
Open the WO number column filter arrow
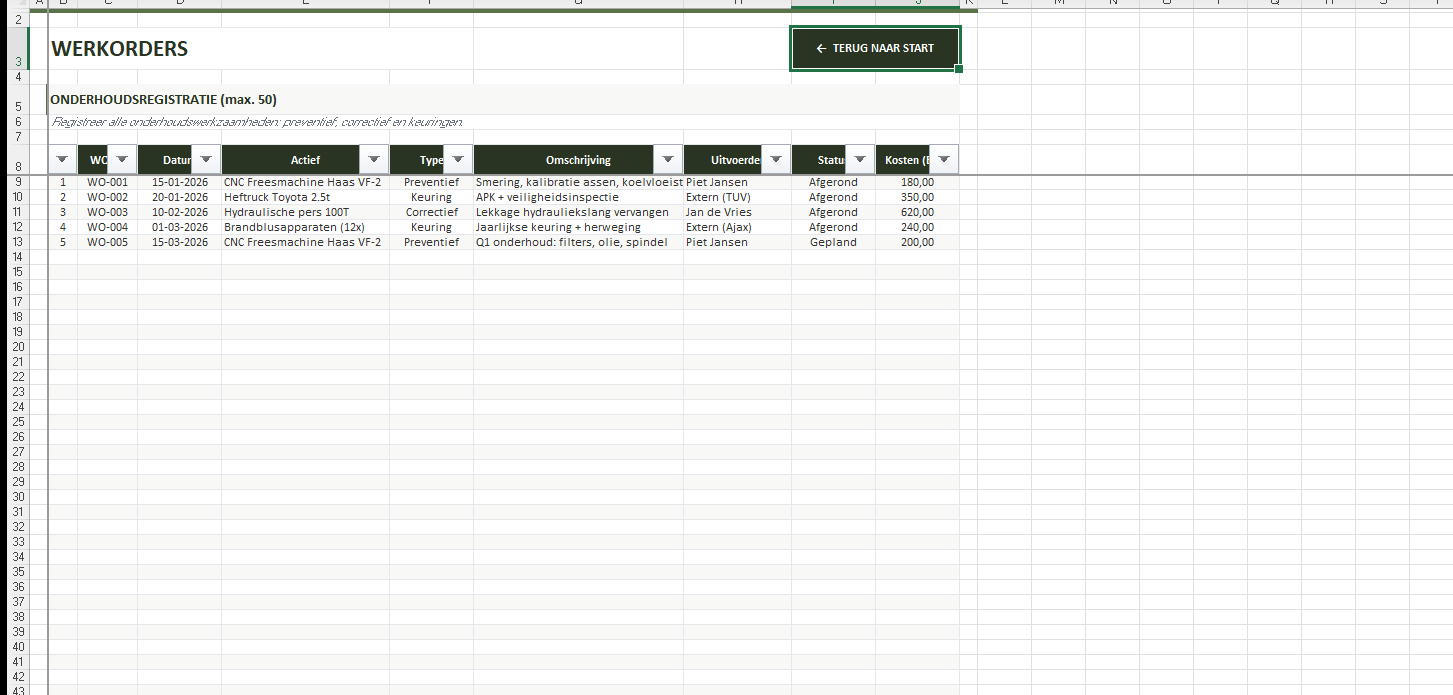click(x=121, y=160)
